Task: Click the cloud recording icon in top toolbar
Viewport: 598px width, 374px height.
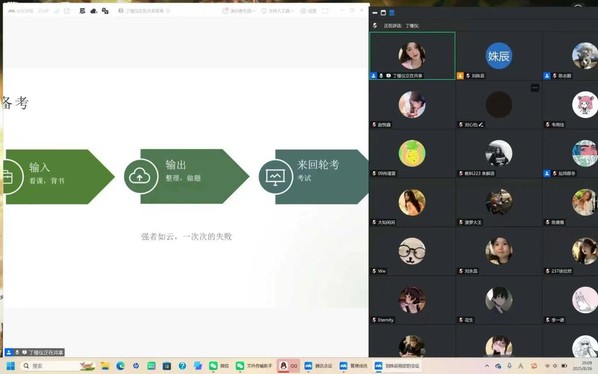Action: click(93, 11)
